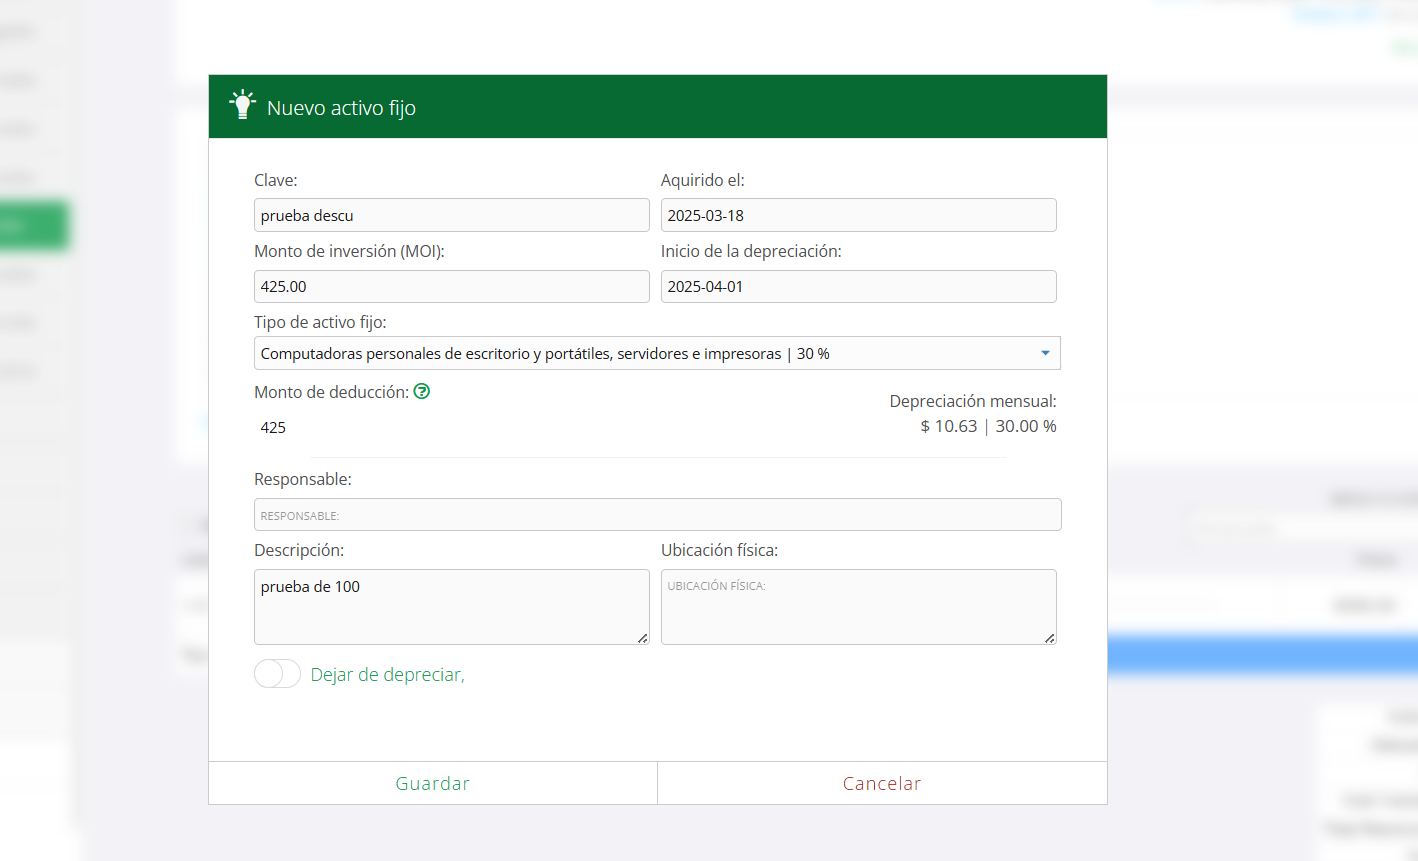Viewport: 1418px width, 861px height.
Task: Click the $ 10.63 monthly depreciation amount
Action: 948,426
